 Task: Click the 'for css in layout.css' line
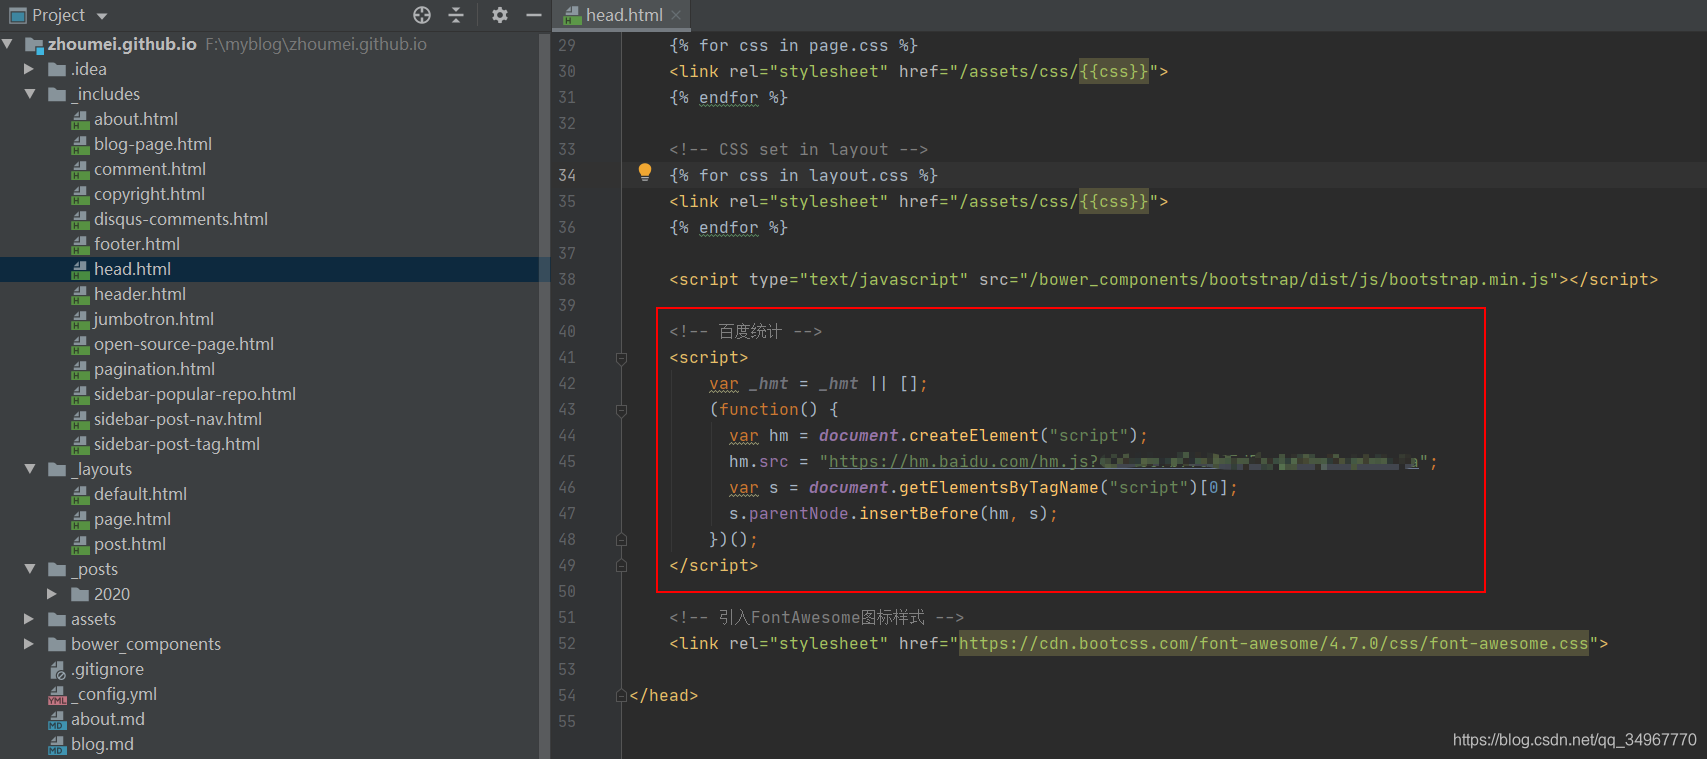tap(804, 175)
